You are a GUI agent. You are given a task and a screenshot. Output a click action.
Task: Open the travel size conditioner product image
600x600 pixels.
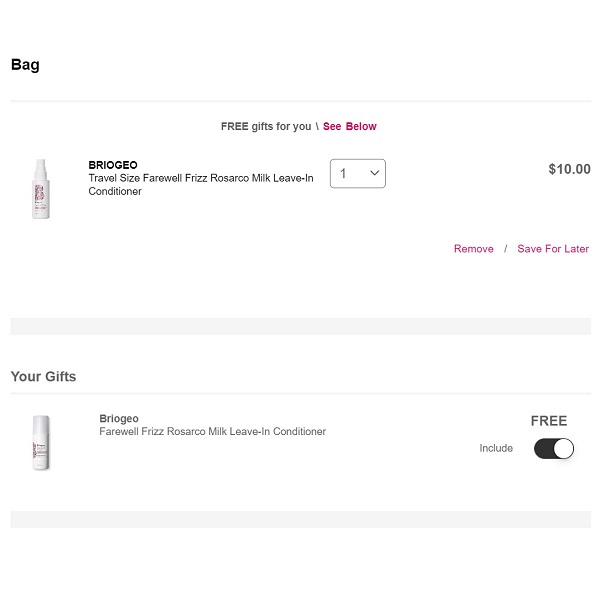coord(41,188)
